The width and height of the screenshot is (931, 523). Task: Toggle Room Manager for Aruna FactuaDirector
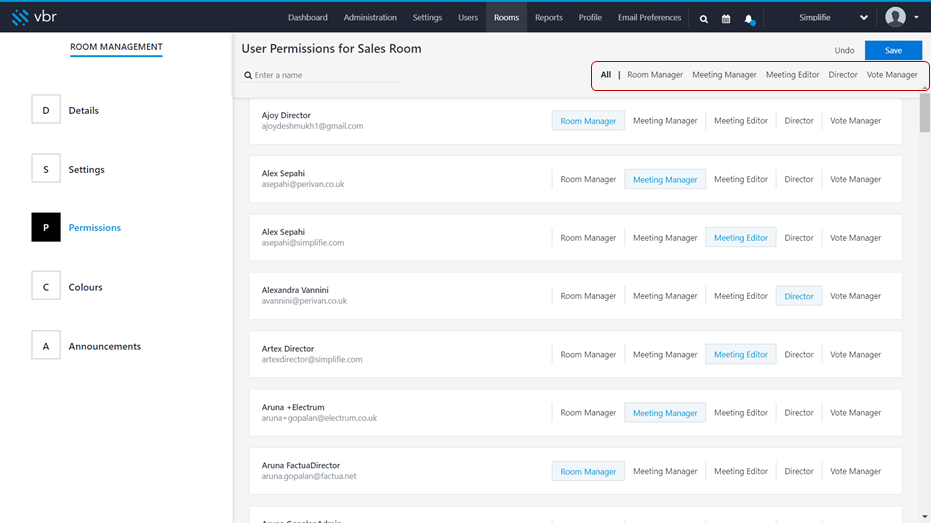click(x=588, y=471)
